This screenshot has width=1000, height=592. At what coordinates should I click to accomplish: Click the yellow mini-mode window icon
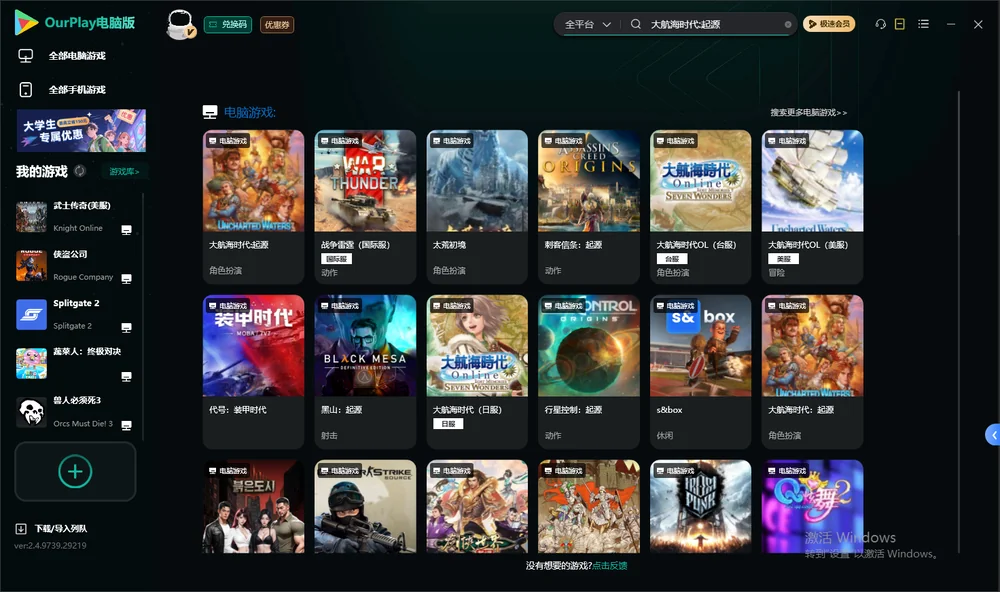pos(900,24)
